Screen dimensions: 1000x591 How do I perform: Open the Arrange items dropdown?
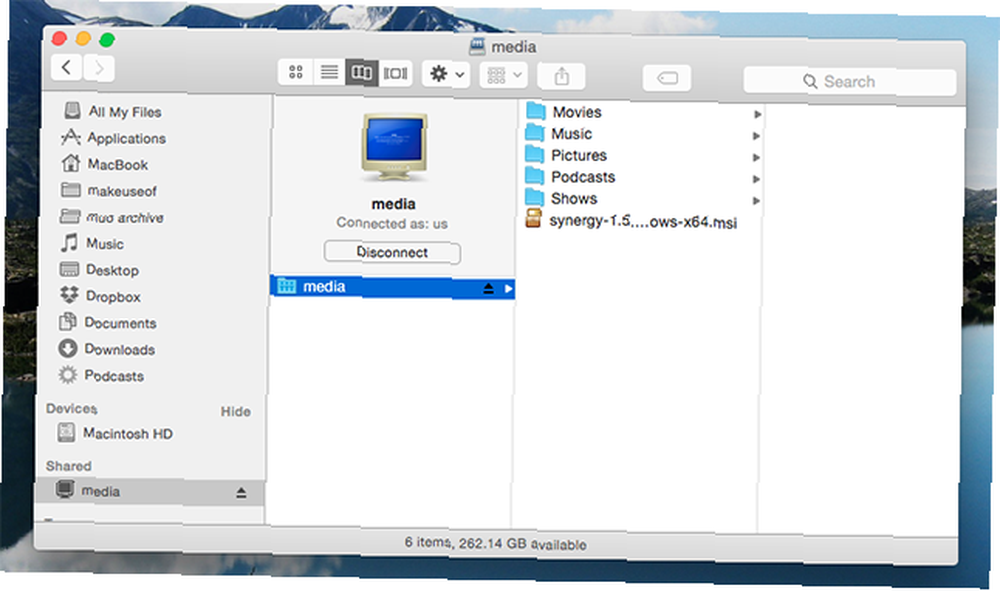(504, 75)
